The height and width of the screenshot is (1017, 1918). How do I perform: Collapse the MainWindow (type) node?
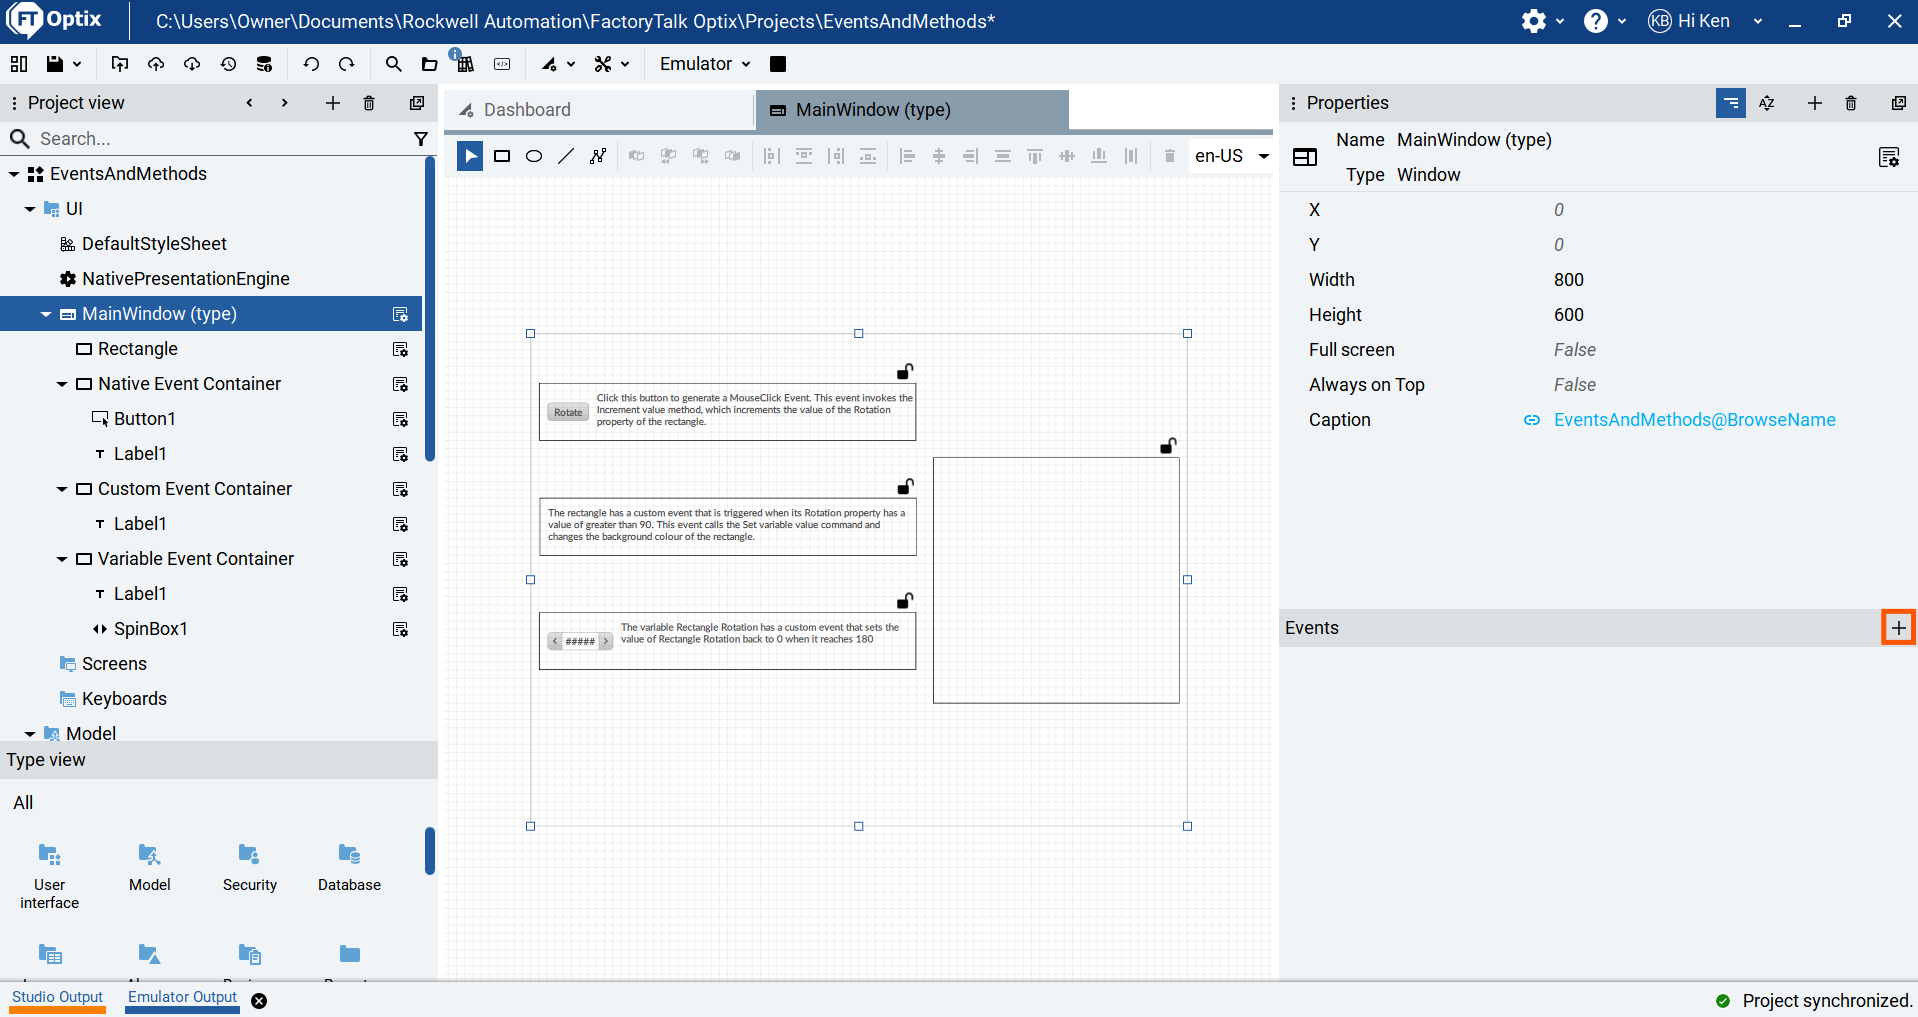click(46, 314)
